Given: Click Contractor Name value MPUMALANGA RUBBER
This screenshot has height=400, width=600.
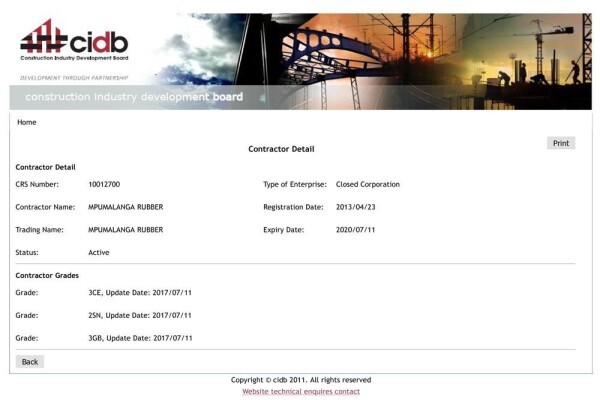Looking at the screenshot, I should click(126, 207).
